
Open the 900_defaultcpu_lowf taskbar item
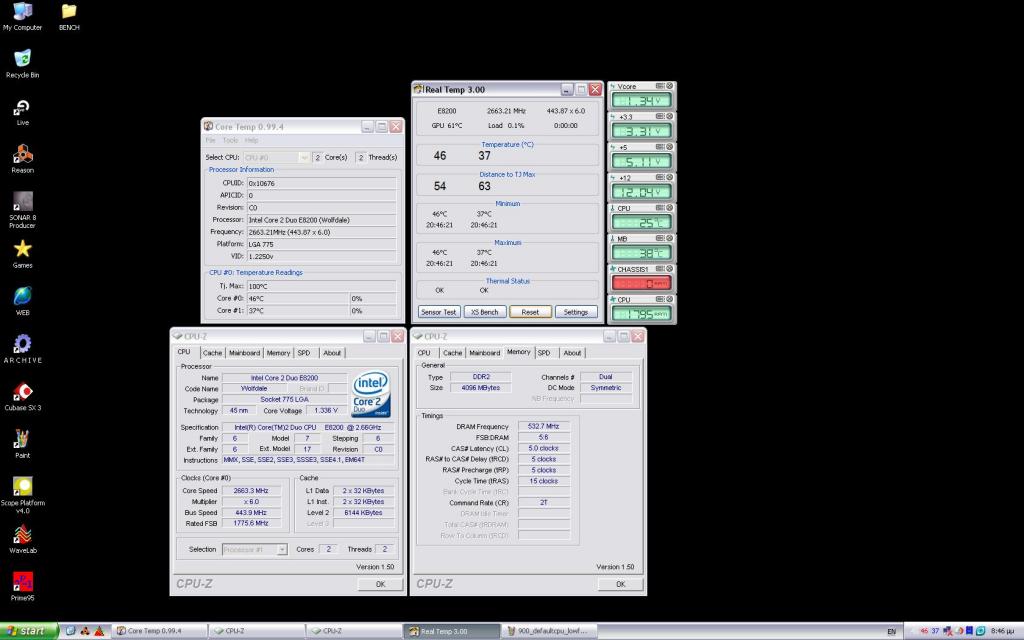point(551,631)
